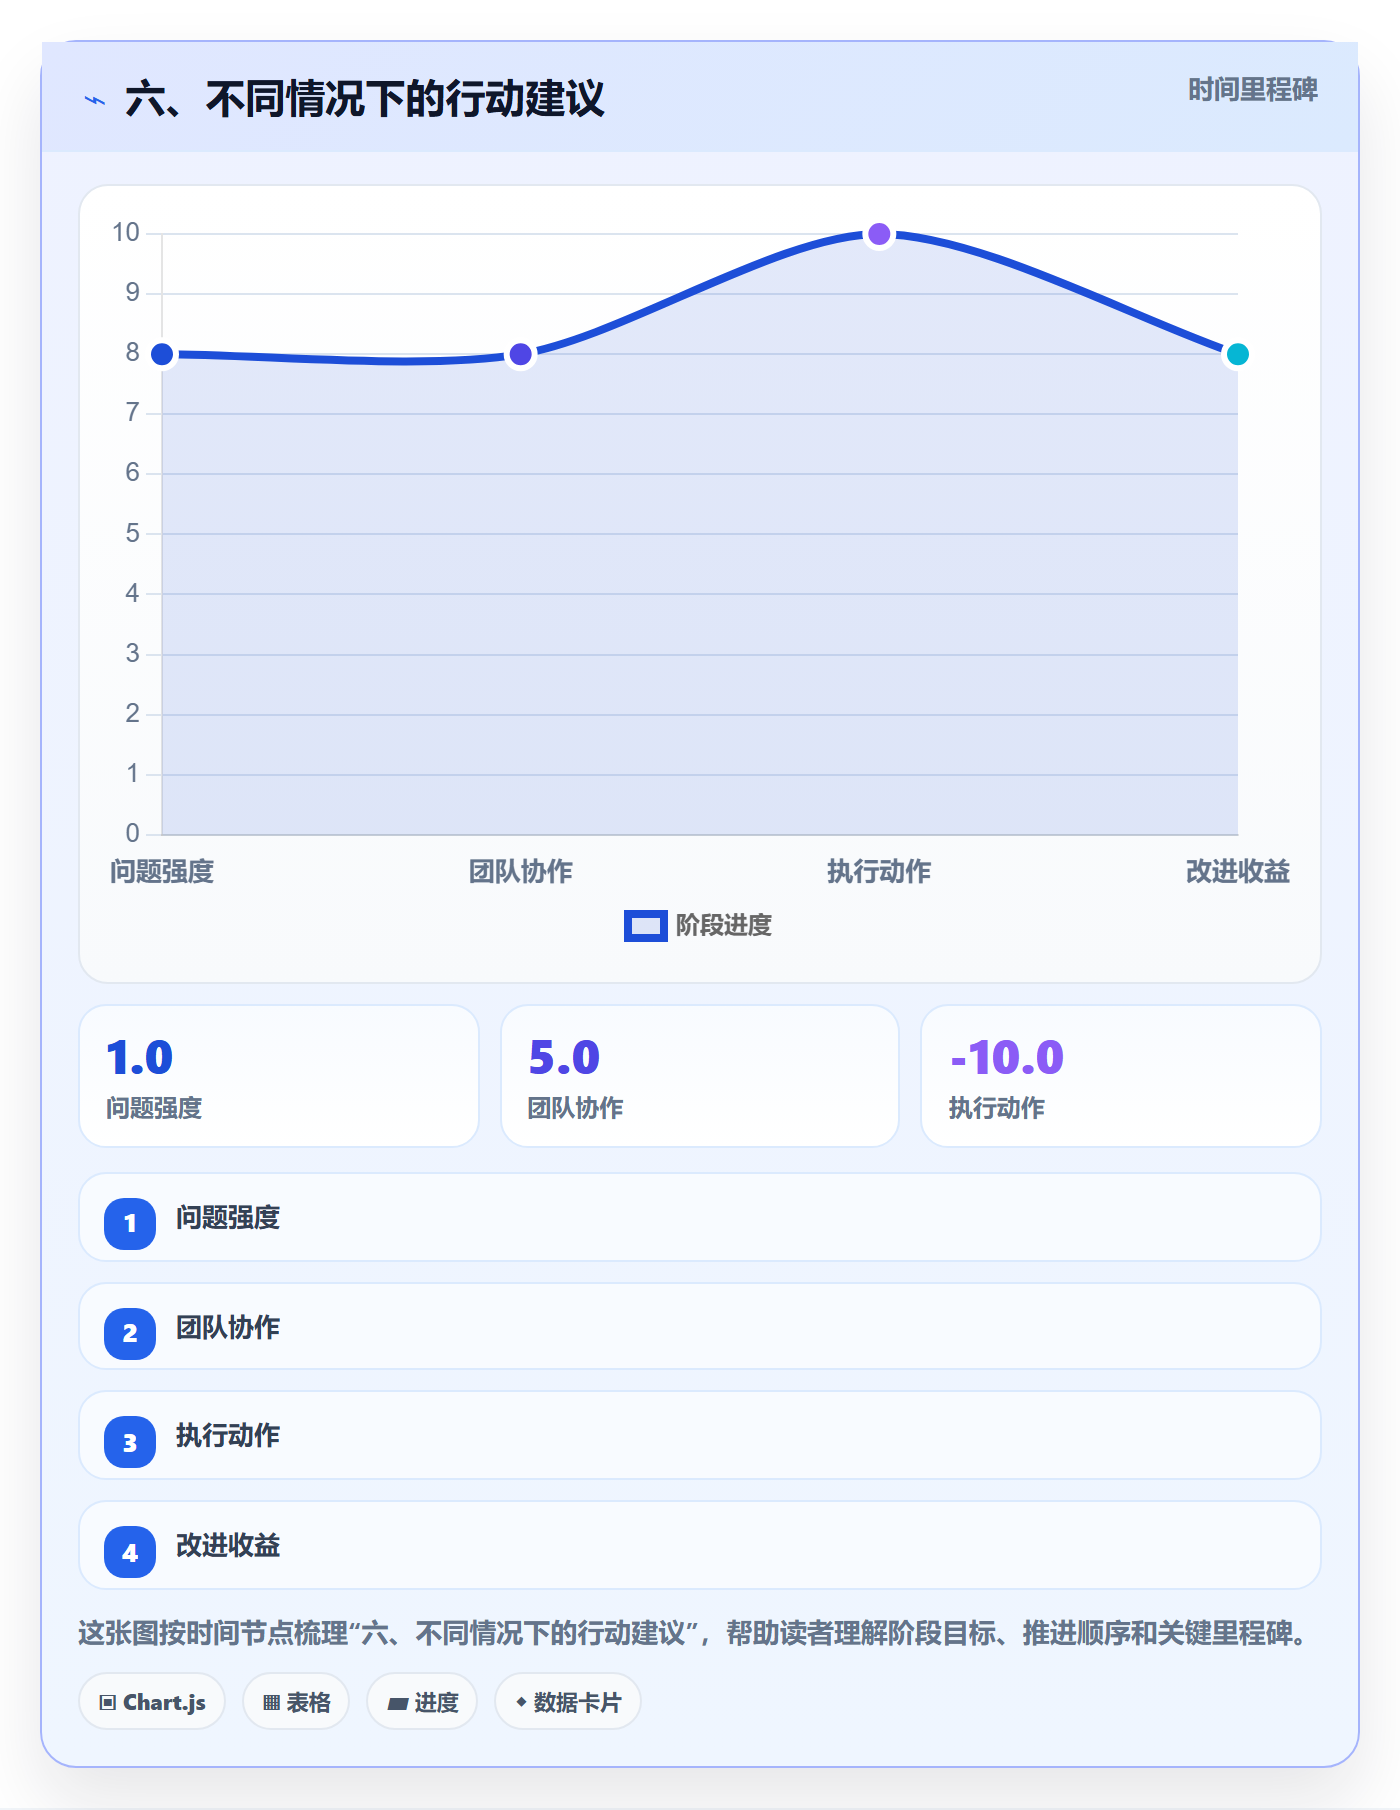Click the 进度 tag chip
This screenshot has height=1810, width=1400.
point(422,1702)
